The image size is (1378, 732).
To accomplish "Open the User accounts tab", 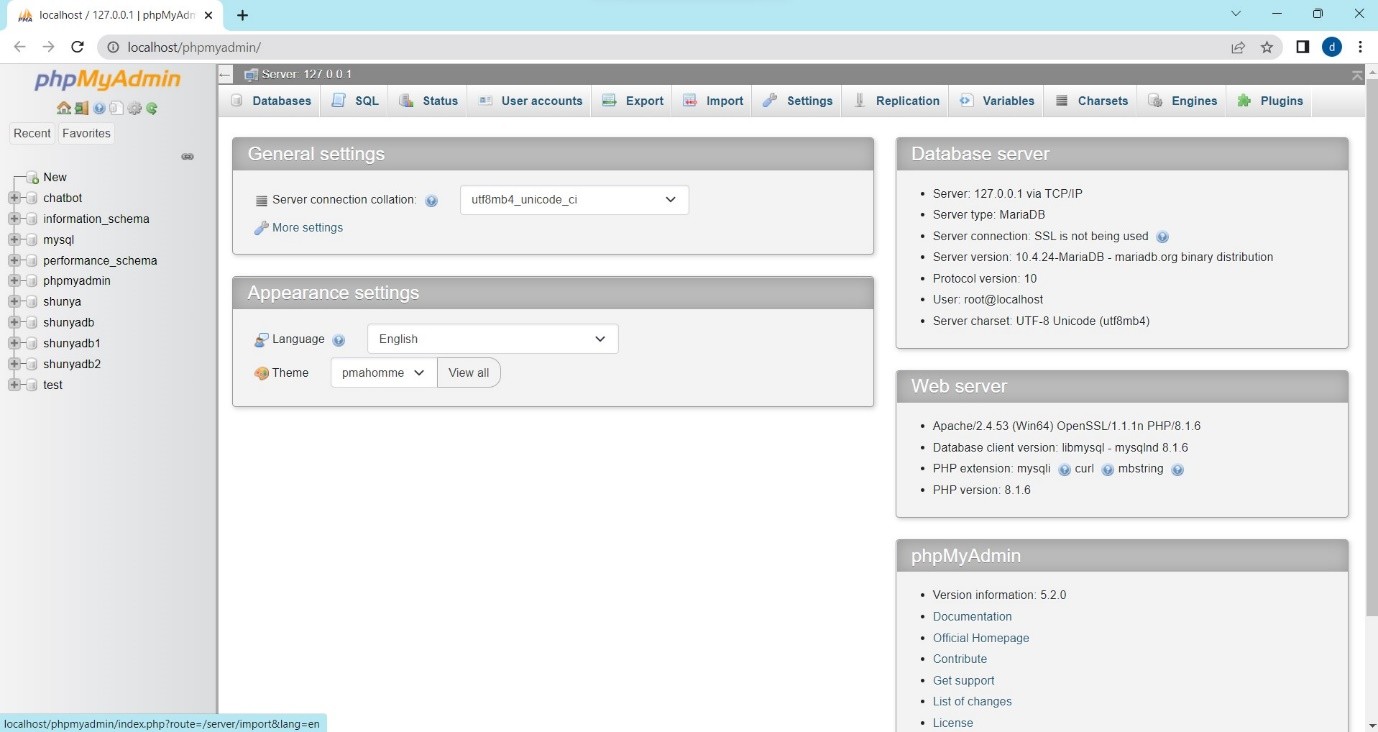I will (530, 101).
